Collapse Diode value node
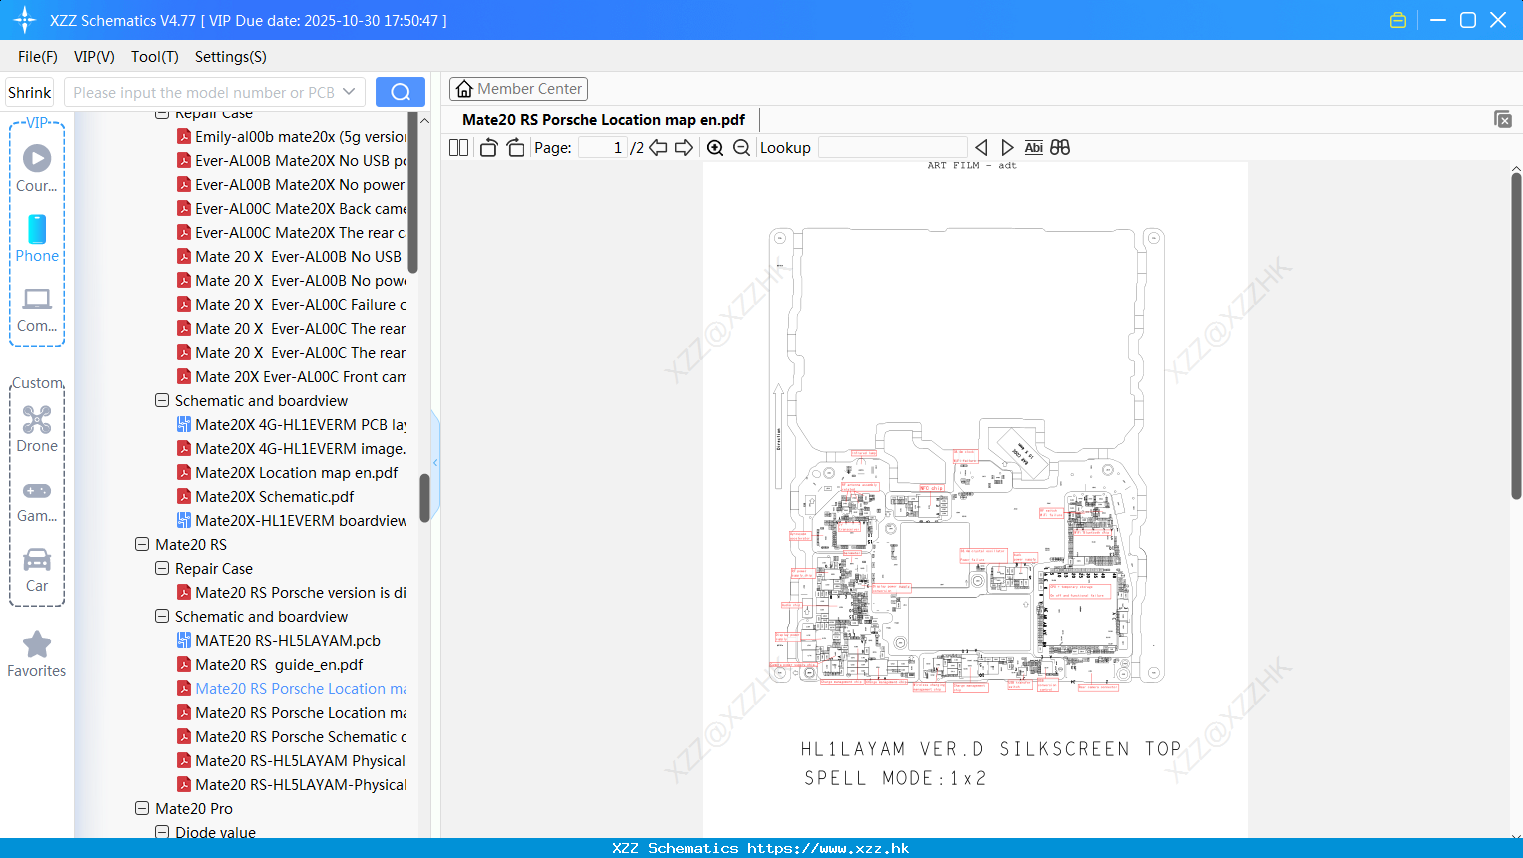Image resolution: width=1523 pixels, height=858 pixels. pyautogui.click(x=162, y=832)
